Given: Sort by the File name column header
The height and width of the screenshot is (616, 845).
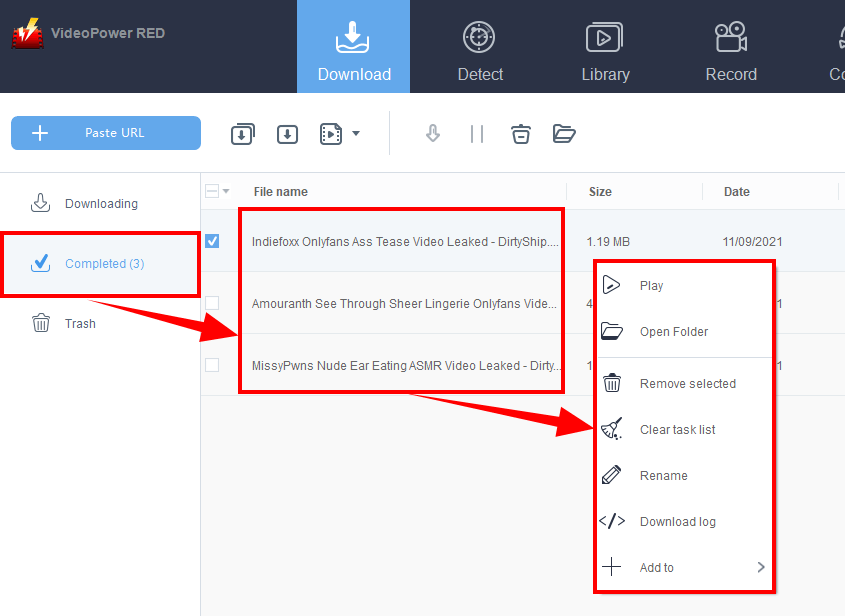Looking at the screenshot, I should click(x=281, y=192).
